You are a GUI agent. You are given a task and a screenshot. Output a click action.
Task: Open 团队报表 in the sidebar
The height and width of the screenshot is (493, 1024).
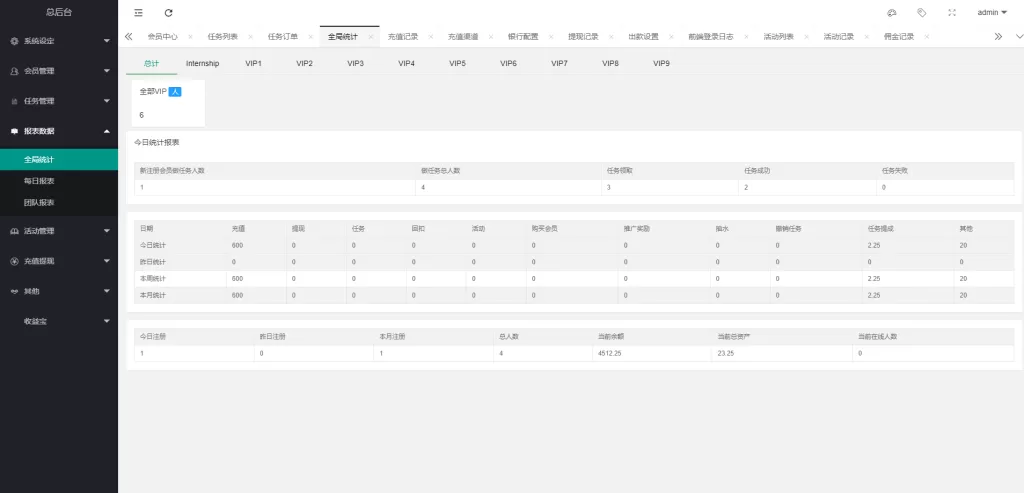tap(59, 202)
